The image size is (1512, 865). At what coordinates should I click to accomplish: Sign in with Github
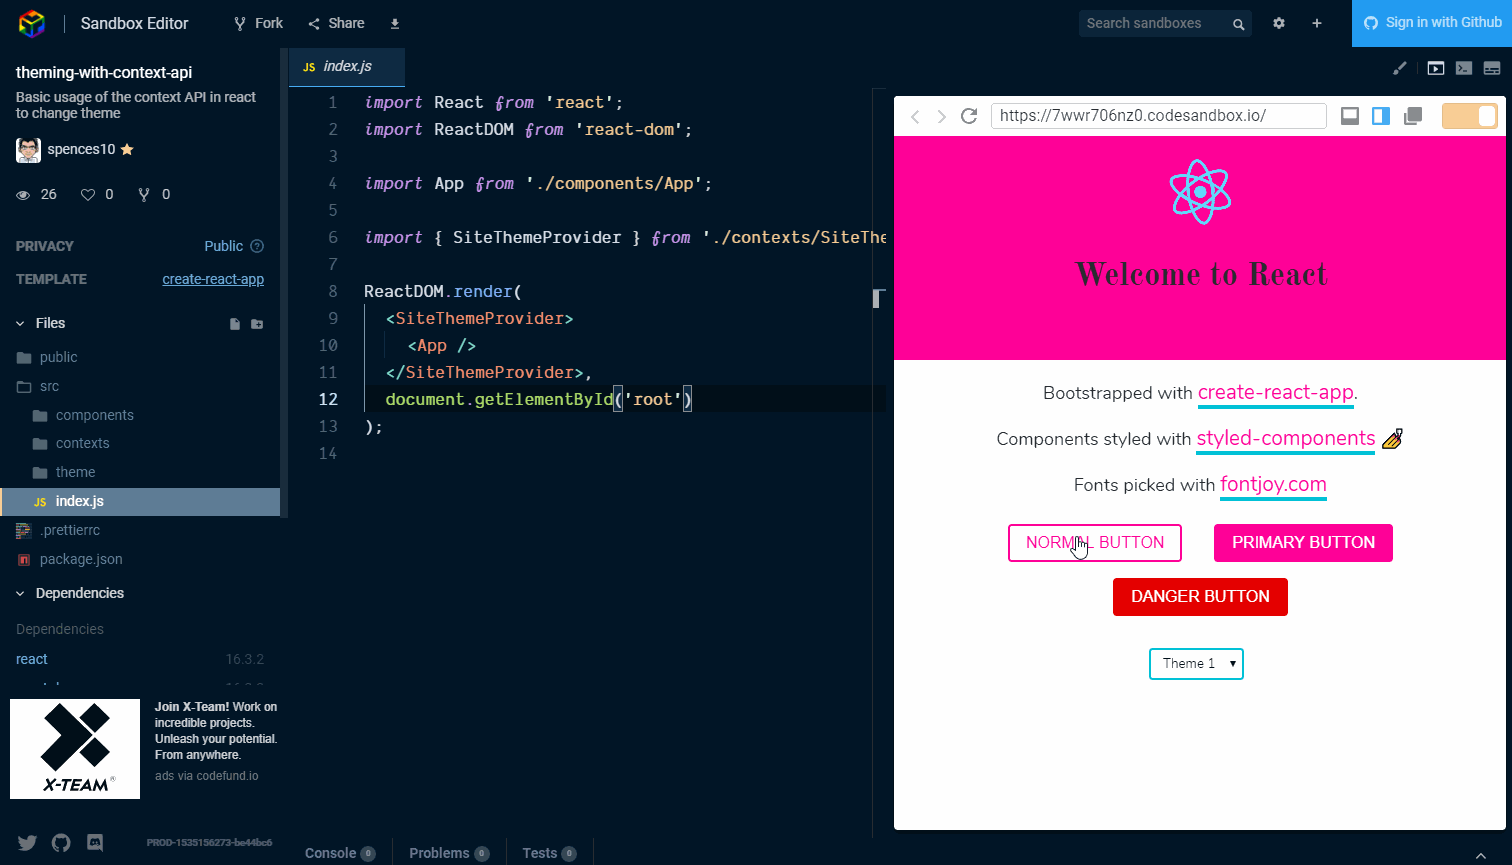(1432, 23)
